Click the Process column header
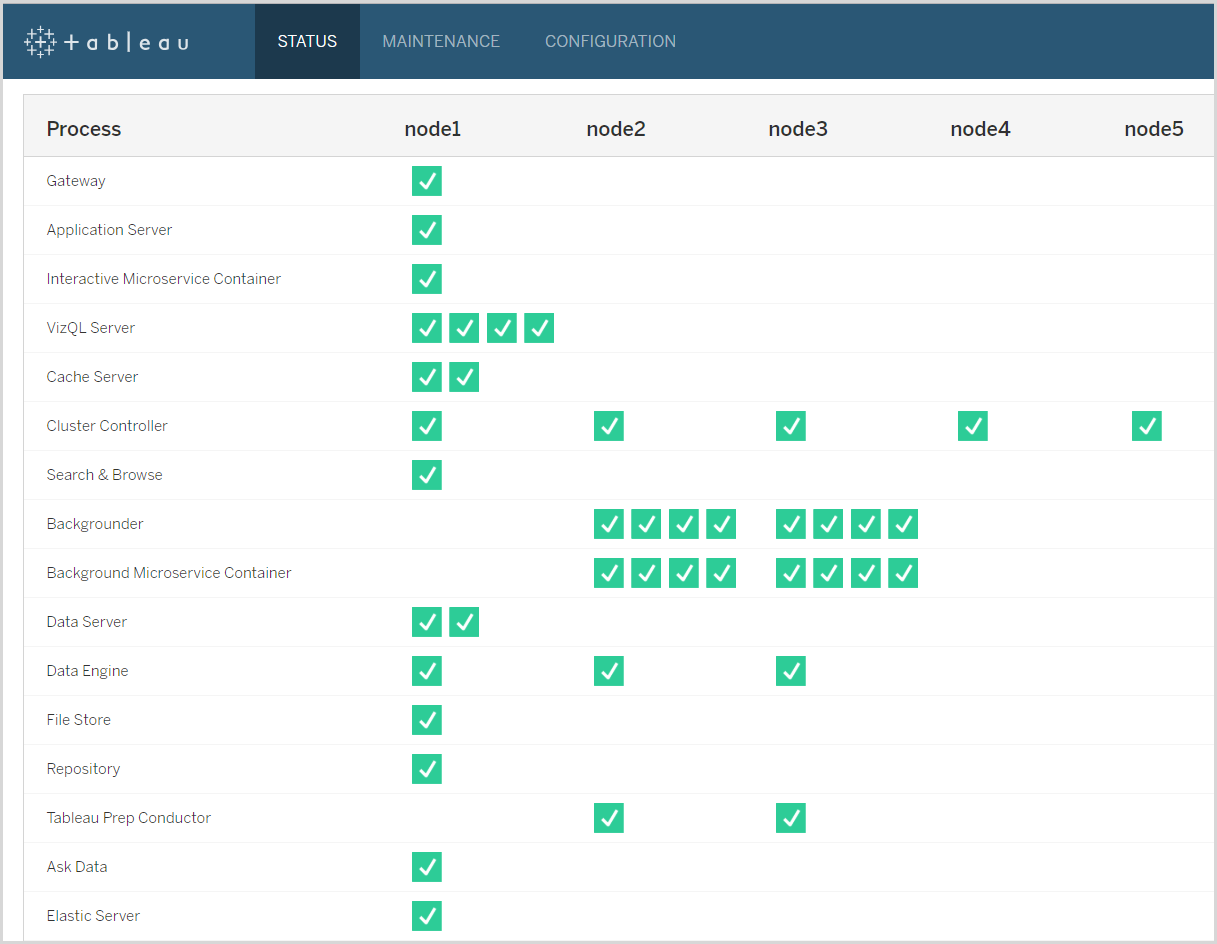 (x=84, y=129)
